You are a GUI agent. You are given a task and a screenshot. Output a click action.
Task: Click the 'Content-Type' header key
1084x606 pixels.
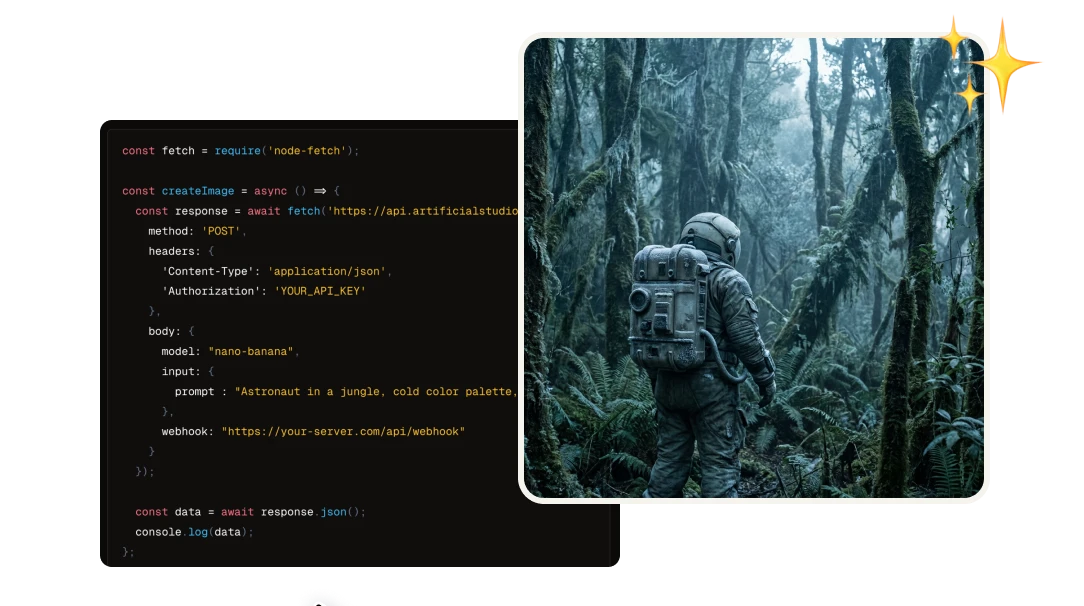[x=208, y=271]
